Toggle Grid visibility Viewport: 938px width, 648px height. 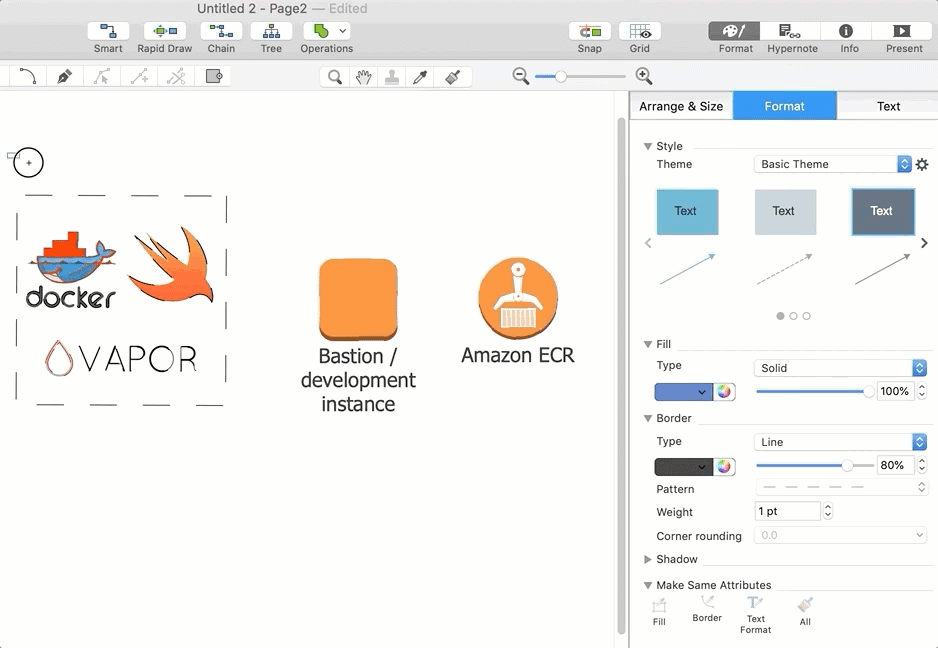[639, 31]
